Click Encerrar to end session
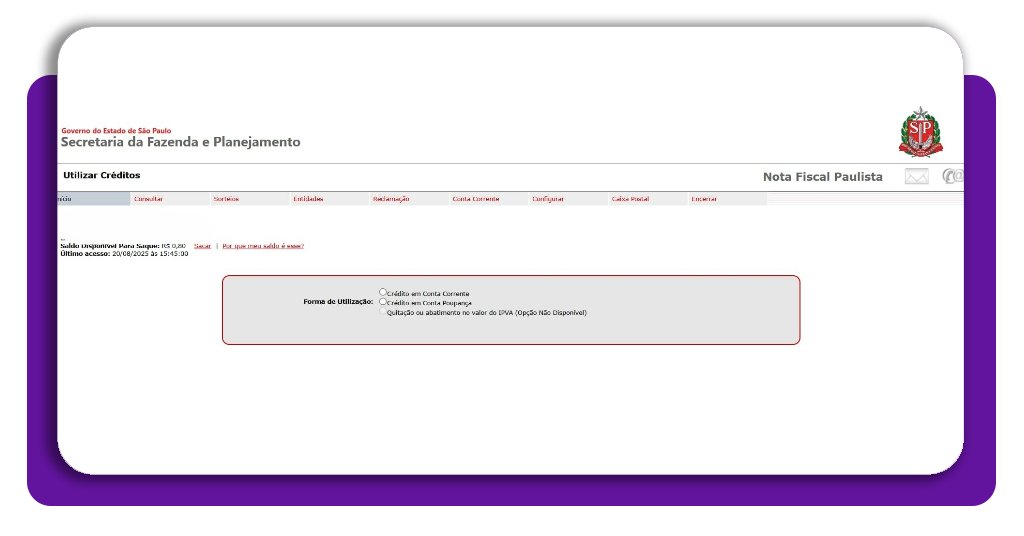This screenshot has height=536, width=1024. tap(704, 199)
